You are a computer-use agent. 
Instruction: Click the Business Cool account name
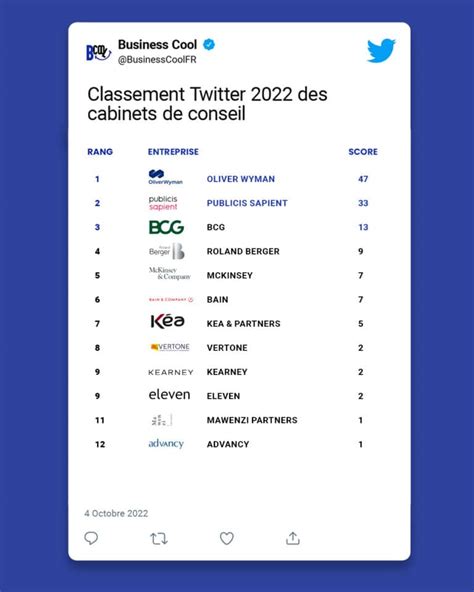[x=157, y=45]
